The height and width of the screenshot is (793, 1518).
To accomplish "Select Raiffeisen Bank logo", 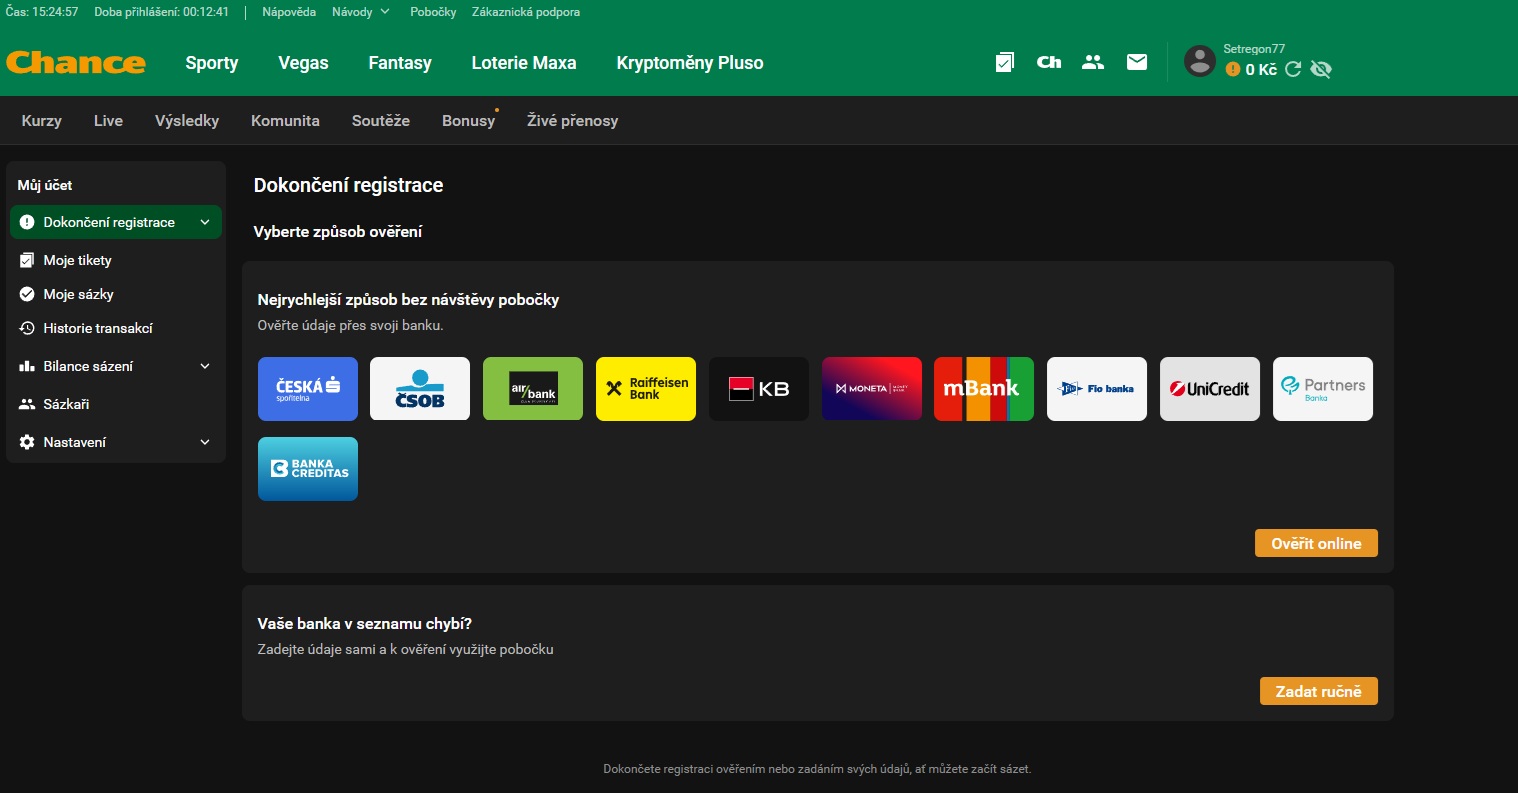I will point(646,389).
